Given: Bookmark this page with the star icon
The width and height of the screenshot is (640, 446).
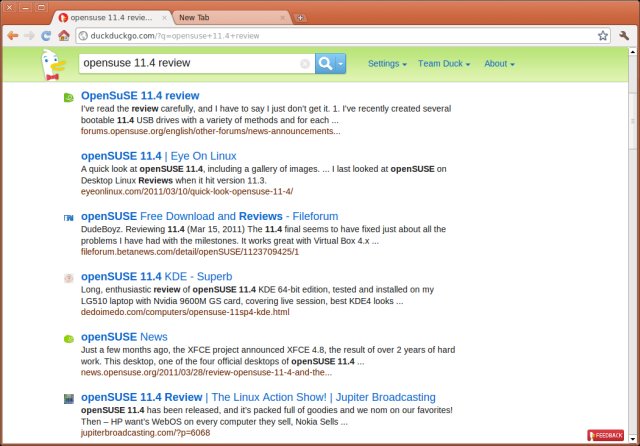Looking at the screenshot, I should (602, 35).
